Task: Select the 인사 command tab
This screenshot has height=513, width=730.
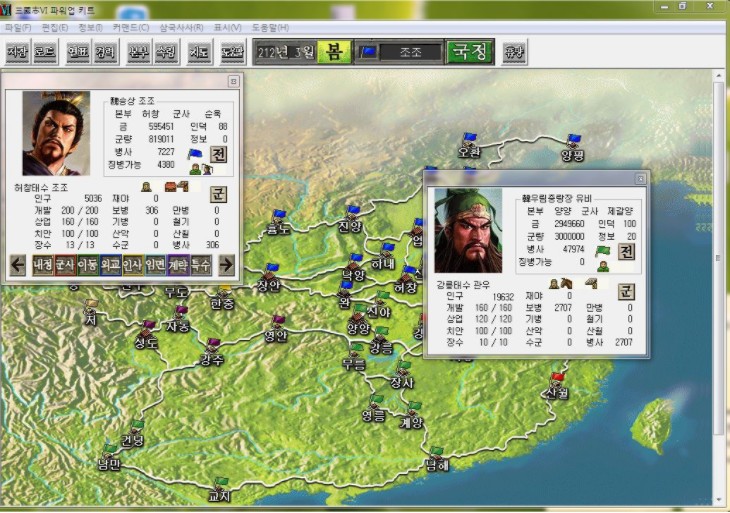Action: click(x=133, y=265)
